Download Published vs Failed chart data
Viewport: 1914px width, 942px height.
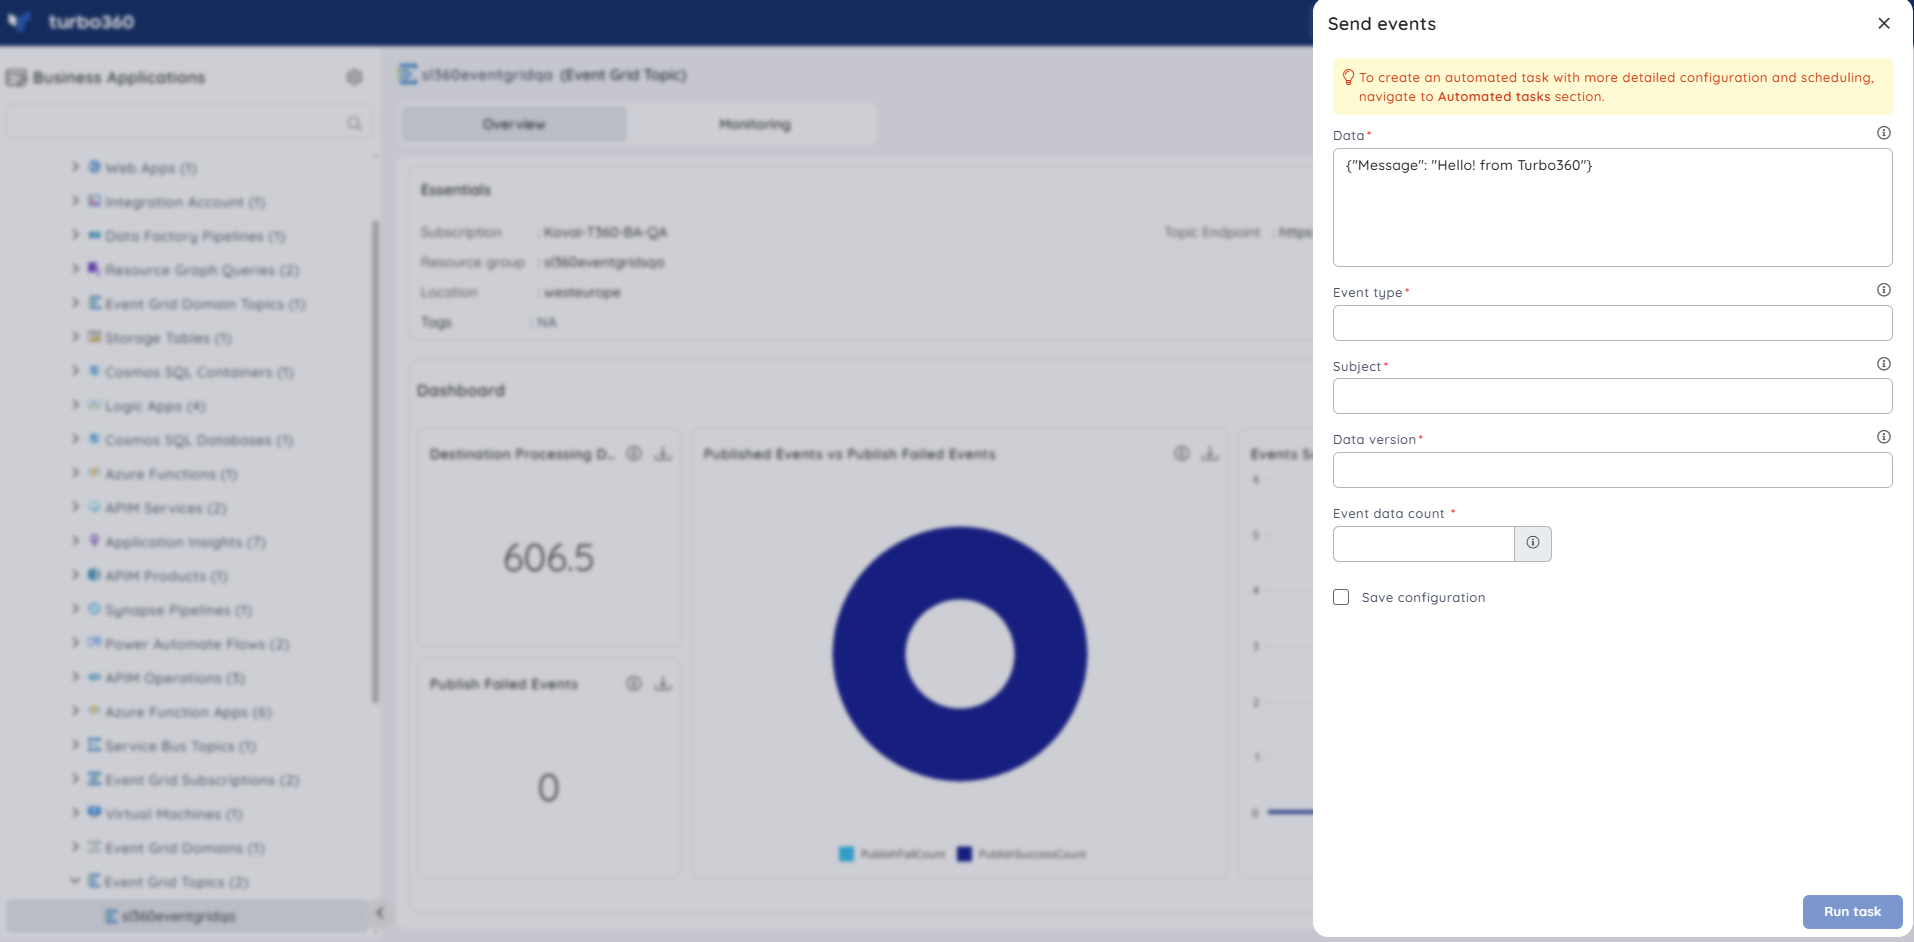pos(1210,453)
